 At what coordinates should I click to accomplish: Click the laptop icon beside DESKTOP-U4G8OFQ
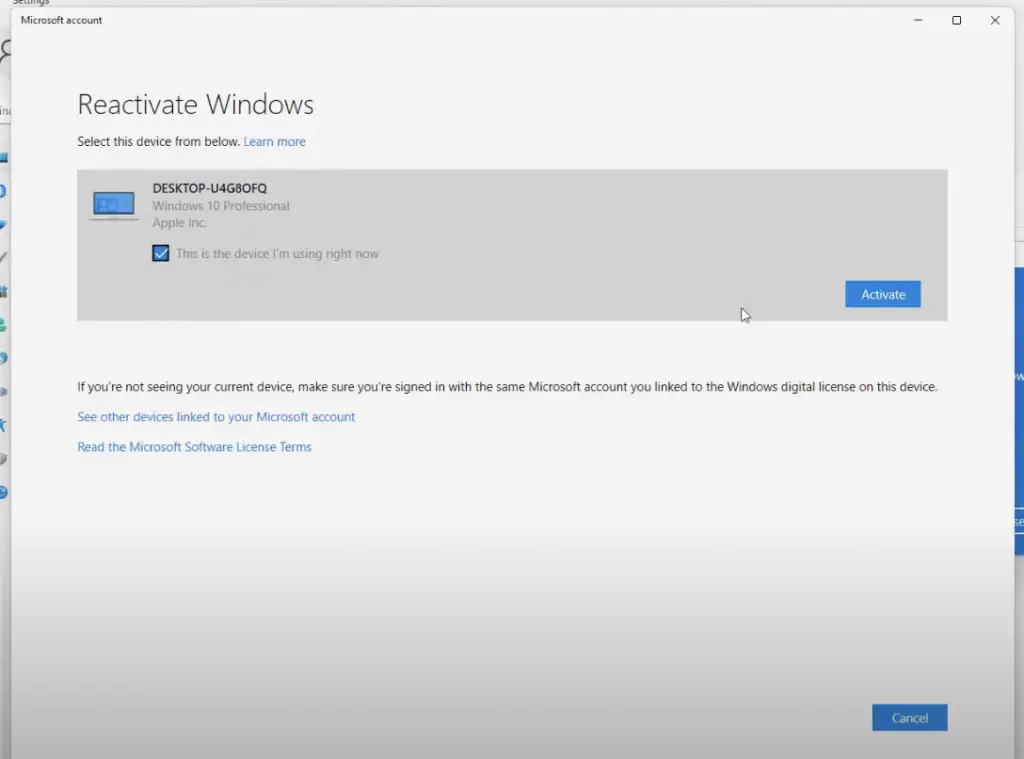pos(113,203)
